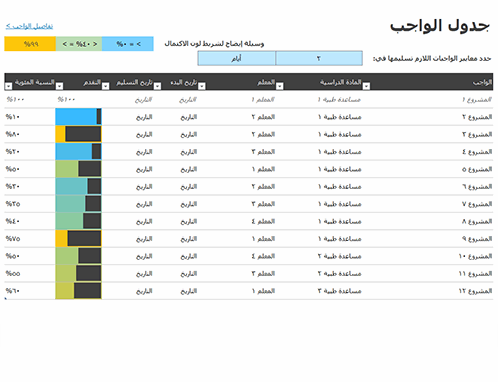Select subject cell in المشروع ٥ row
Image resolution: width=498 pixels, height=382 pixels.
(x=340, y=169)
